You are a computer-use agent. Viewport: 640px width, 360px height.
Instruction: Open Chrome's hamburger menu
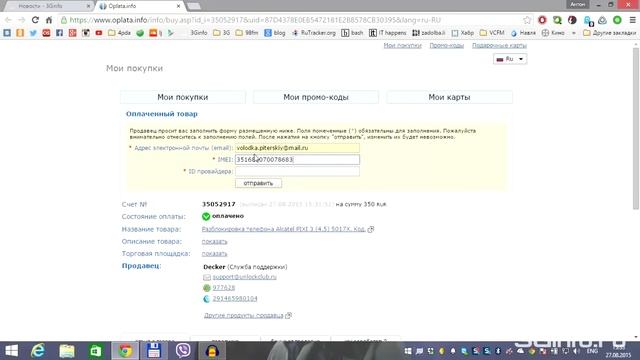pyautogui.click(x=632, y=20)
